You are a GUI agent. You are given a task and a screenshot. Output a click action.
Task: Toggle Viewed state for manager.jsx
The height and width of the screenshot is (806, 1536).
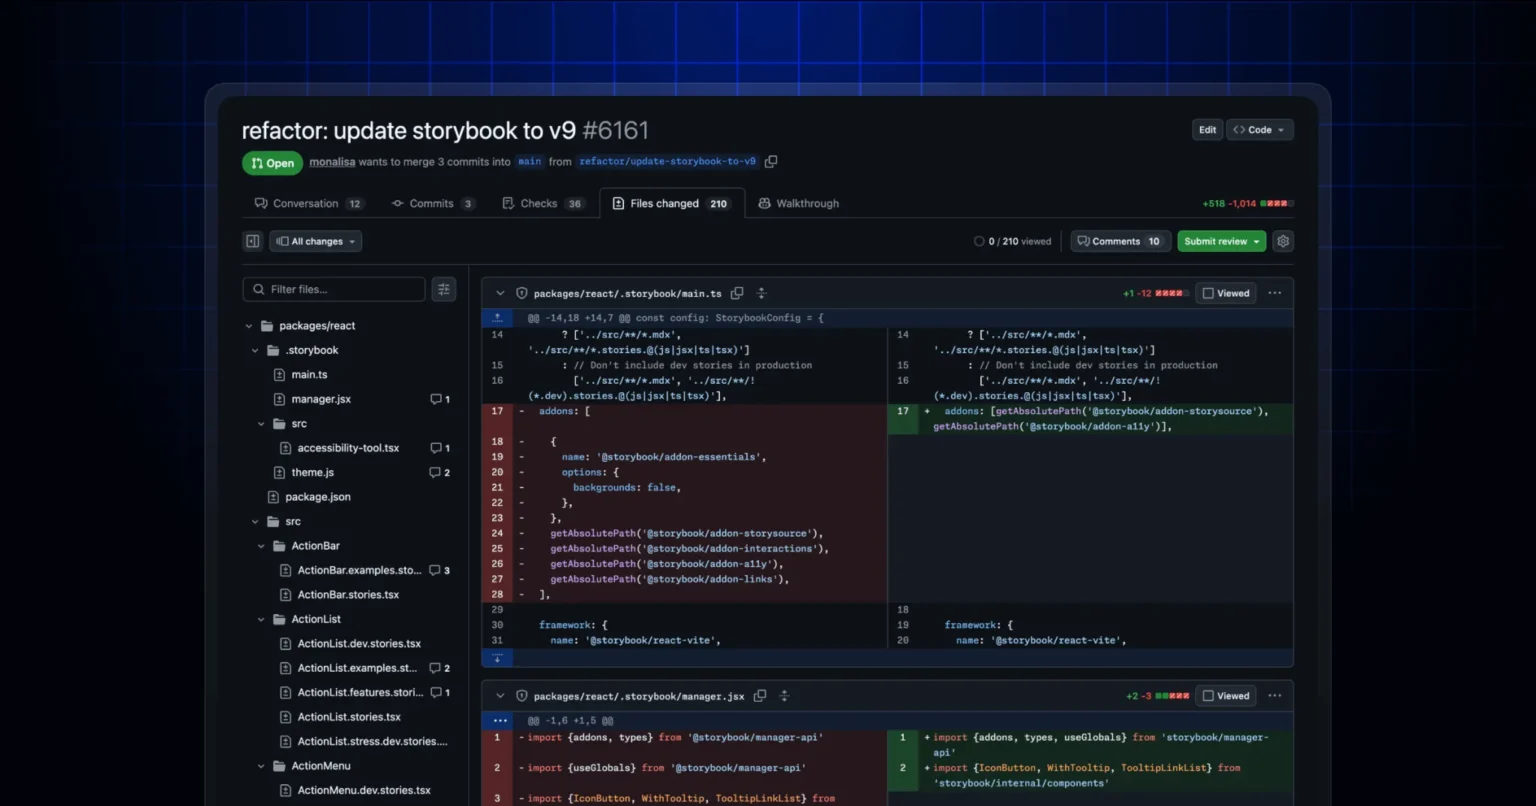[1225, 695]
